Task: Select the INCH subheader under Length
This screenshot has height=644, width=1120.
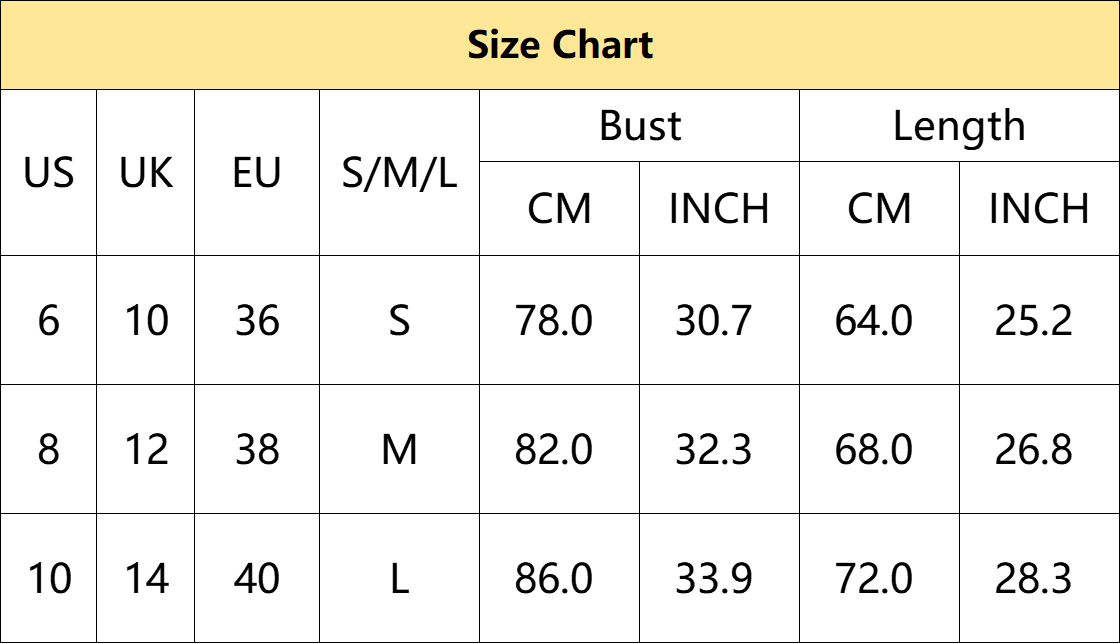Action: coord(1039,208)
